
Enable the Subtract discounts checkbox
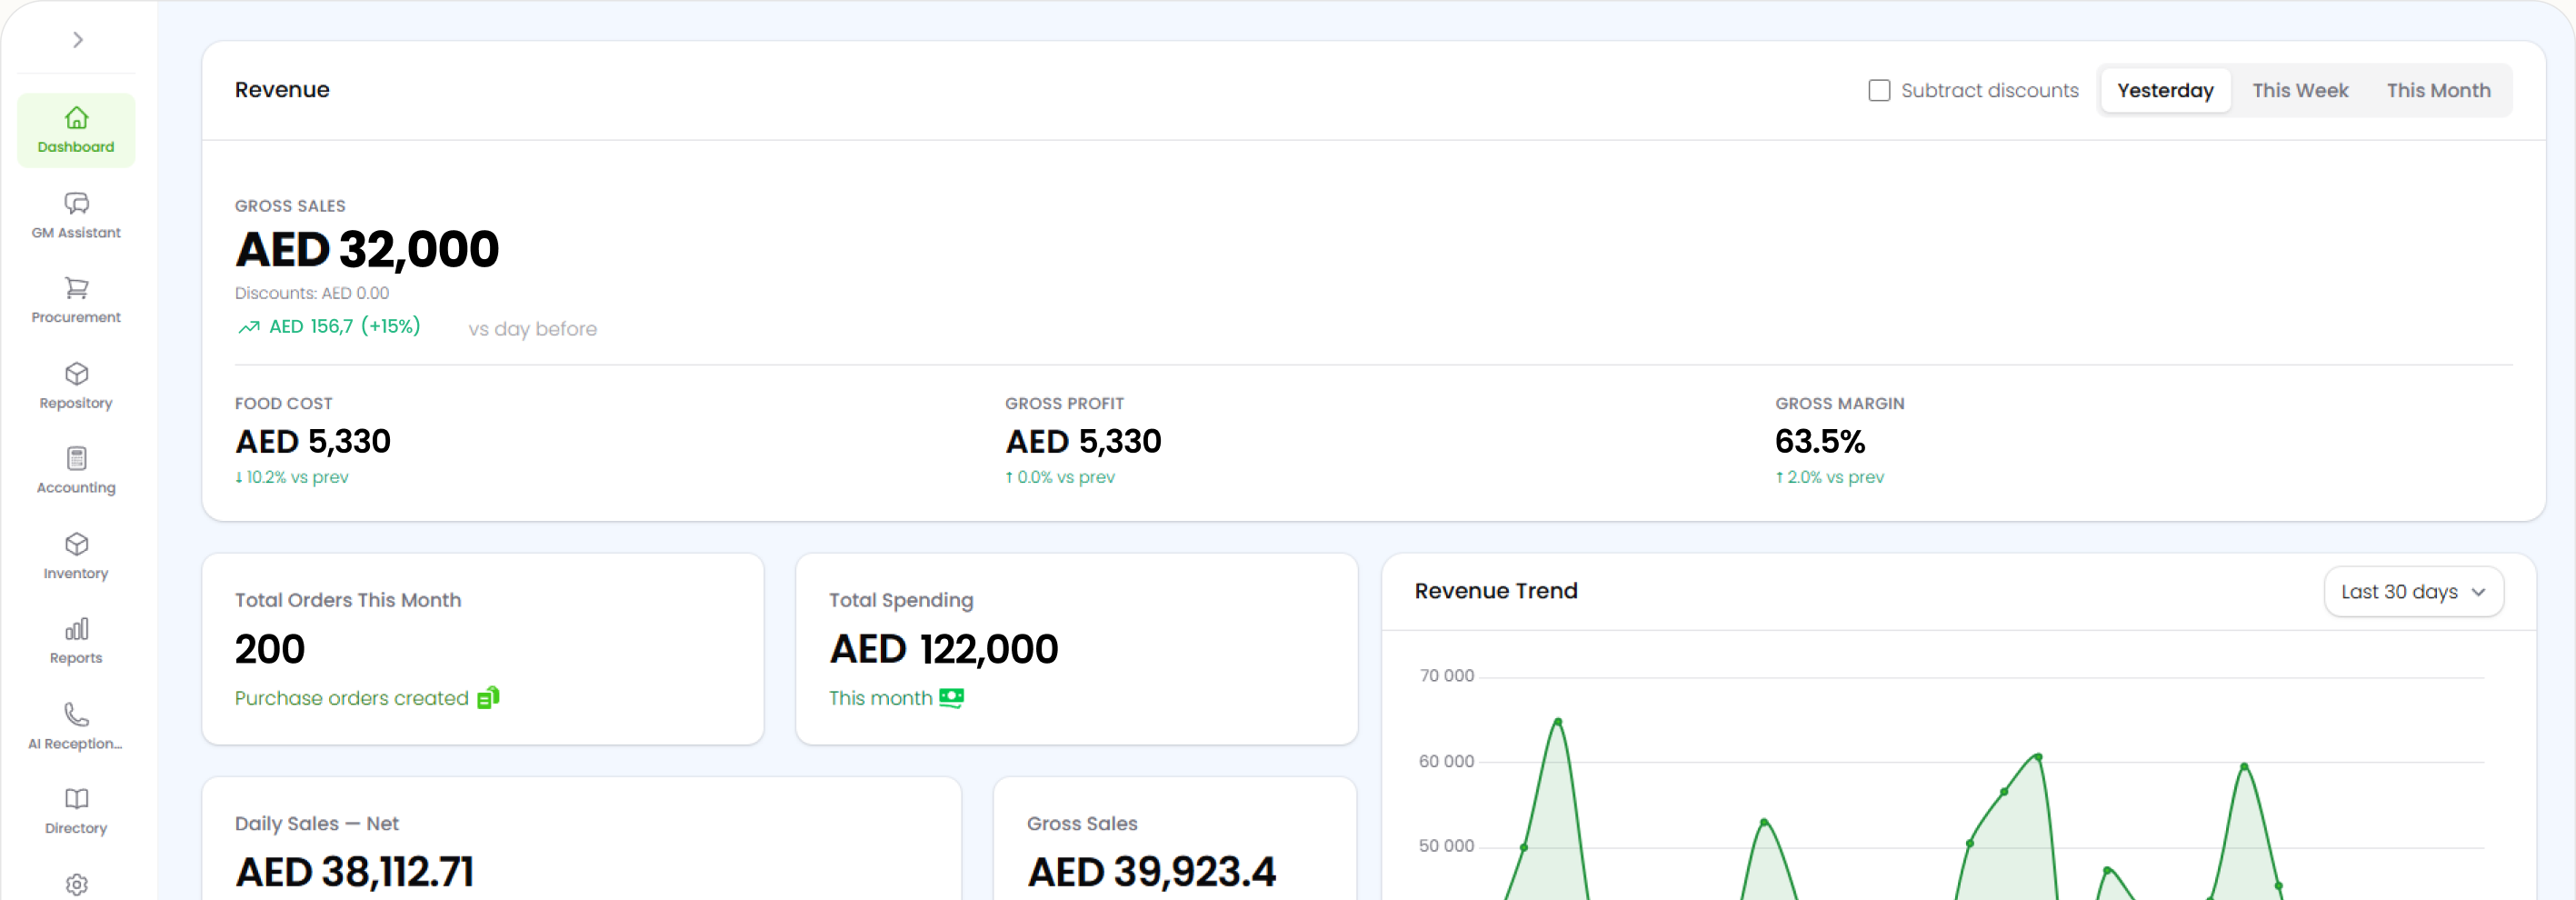point(1879,91)
